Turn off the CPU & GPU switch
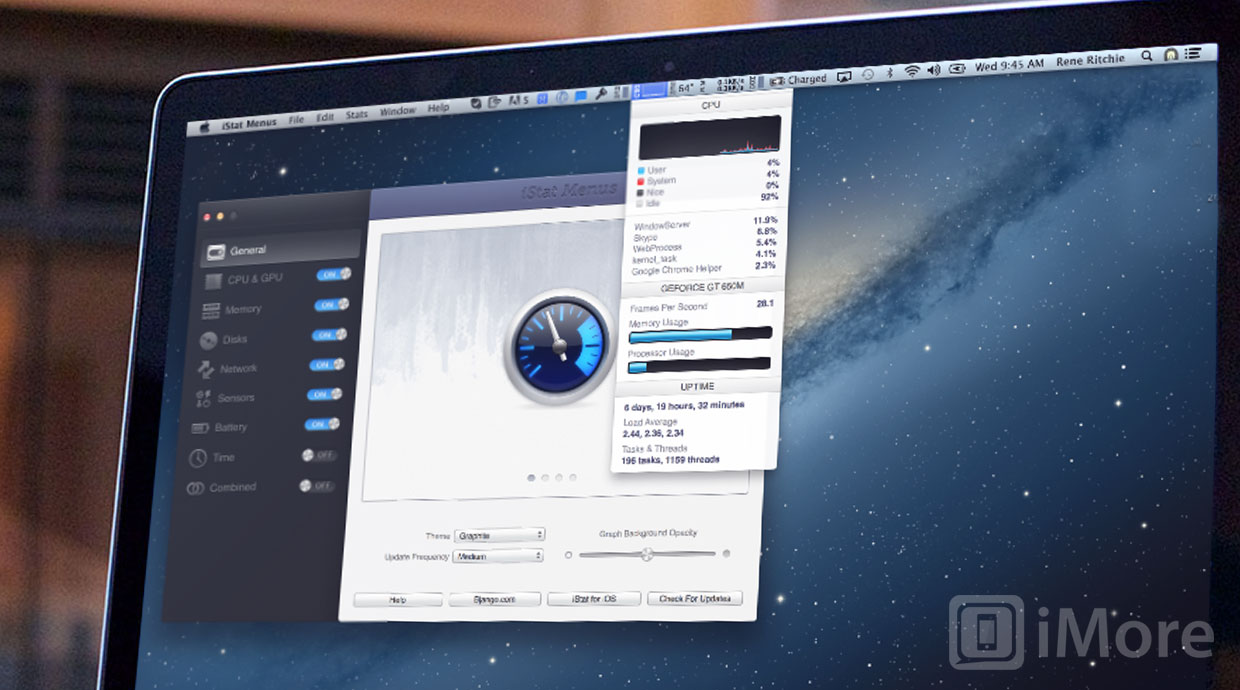This screenshot has height=690, width=1240. (333, 274)
